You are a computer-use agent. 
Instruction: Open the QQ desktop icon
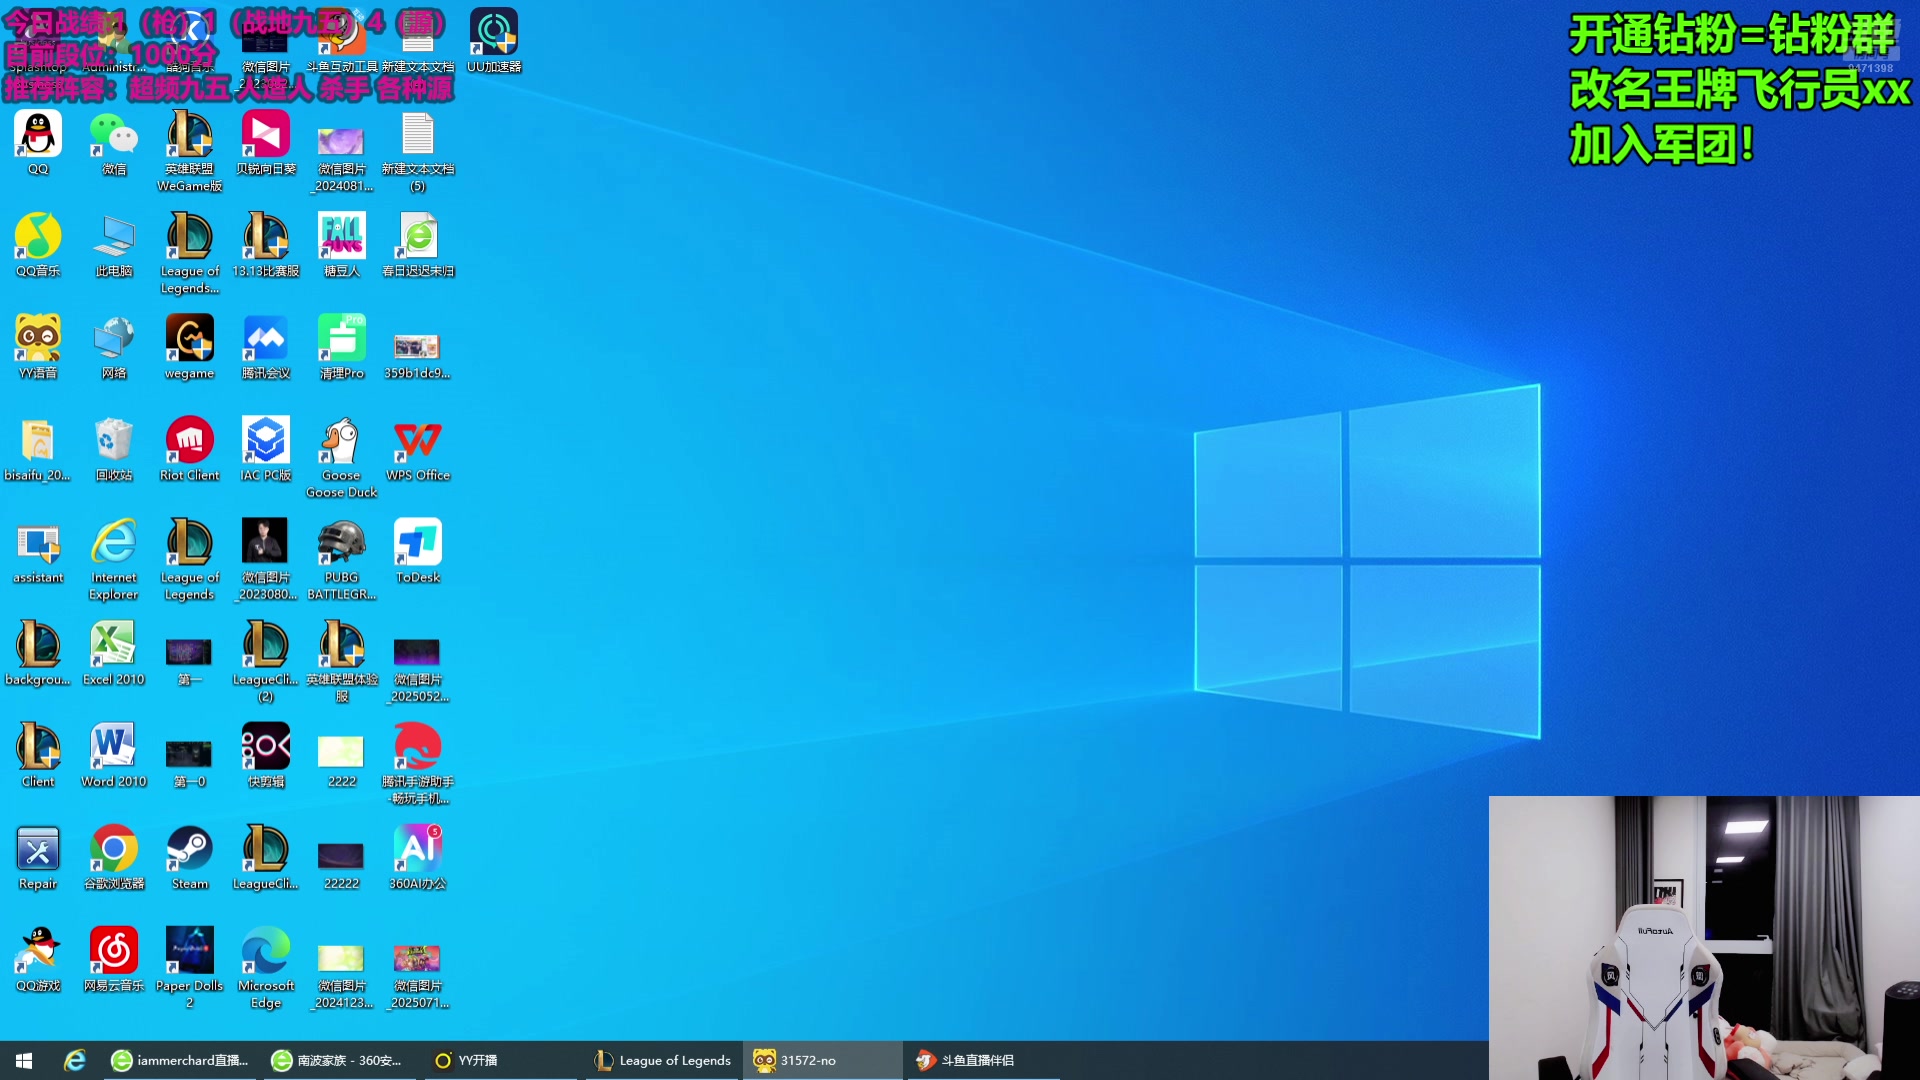(x=38, y=143)
